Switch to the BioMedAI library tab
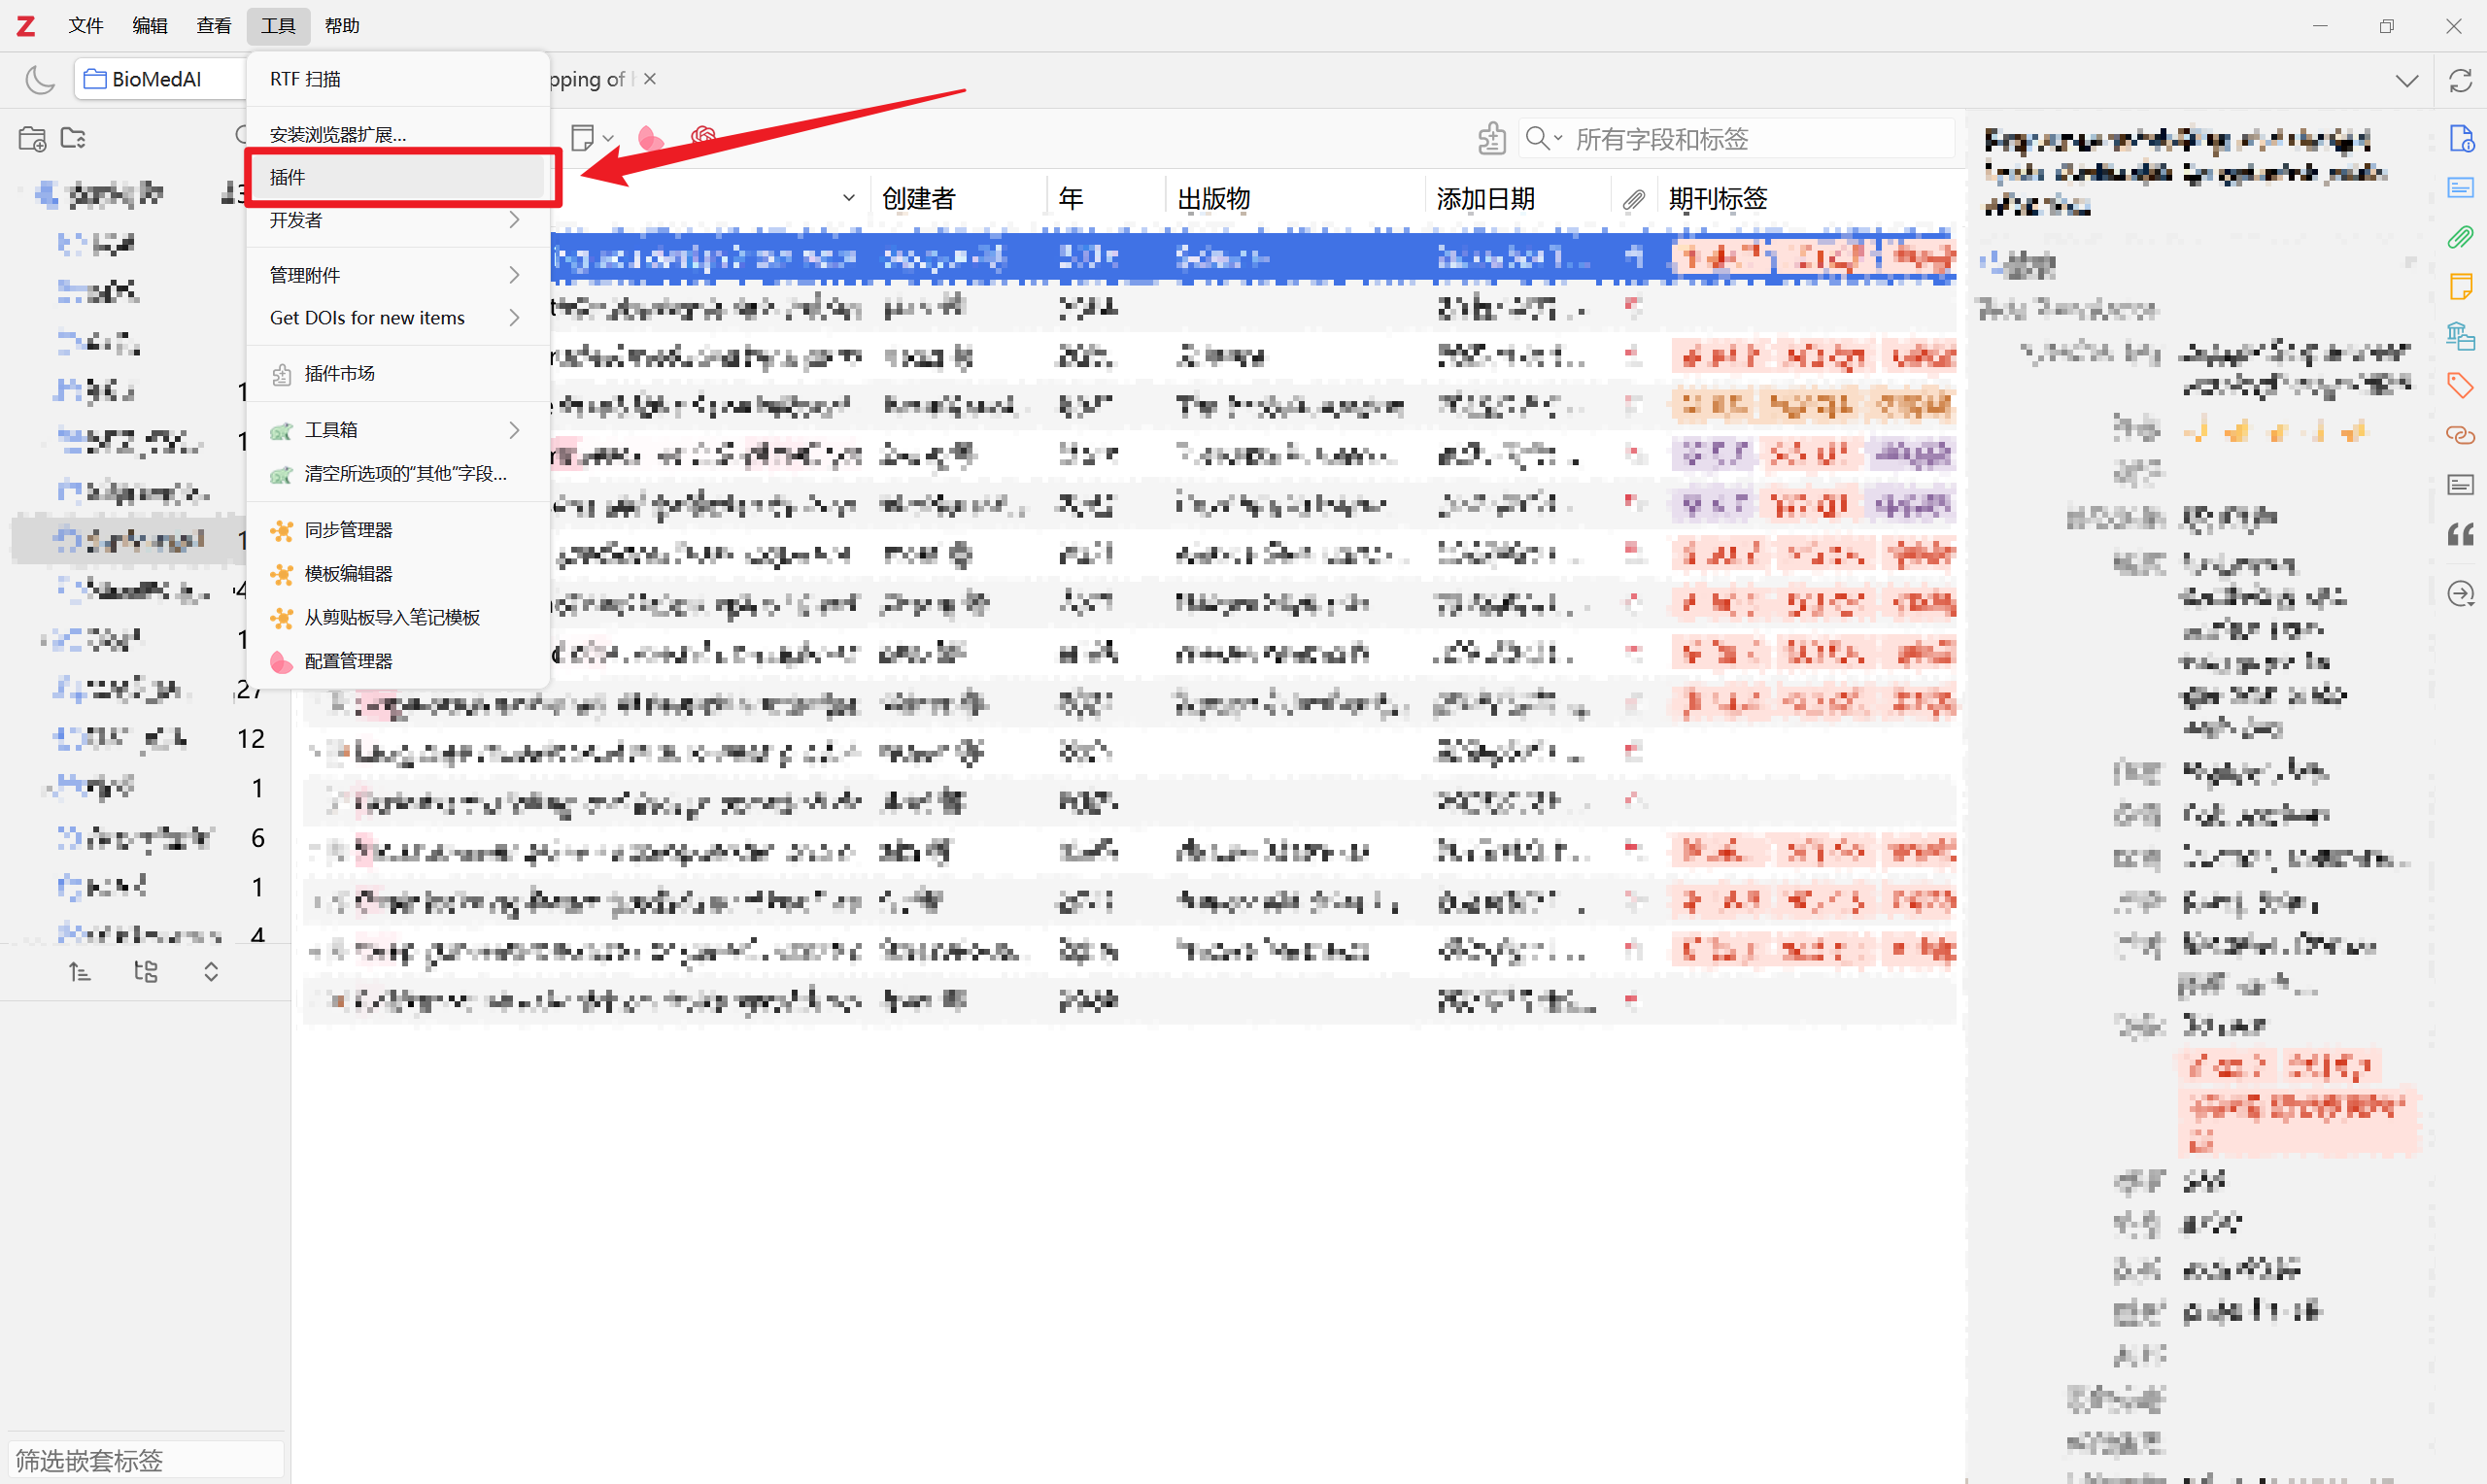2487x1484 pixels. (157, 79)
